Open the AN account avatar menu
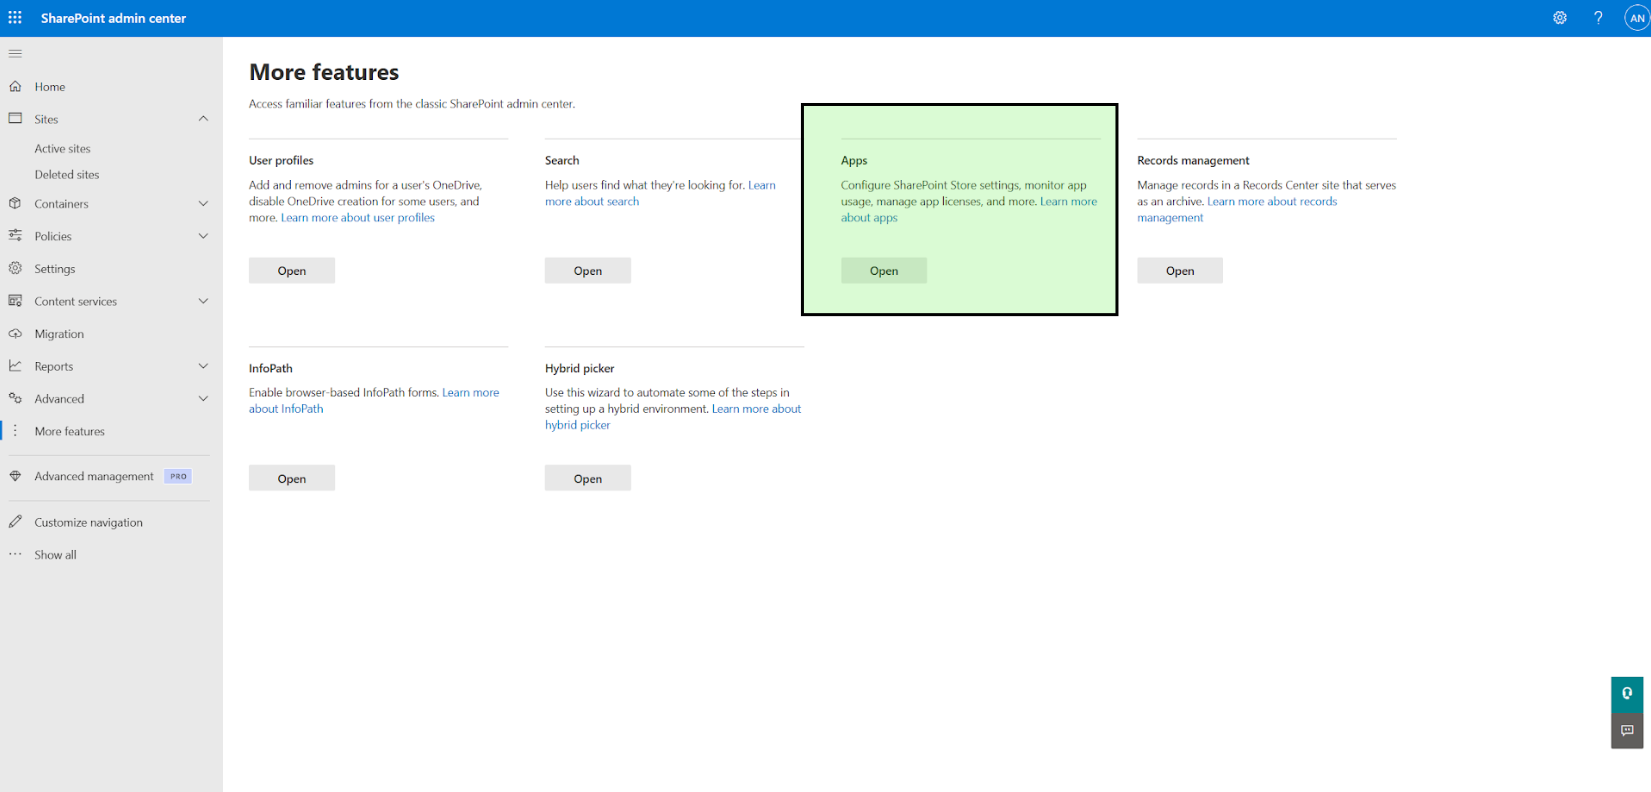The image size is (1651, 792). tap(1637, 18)
